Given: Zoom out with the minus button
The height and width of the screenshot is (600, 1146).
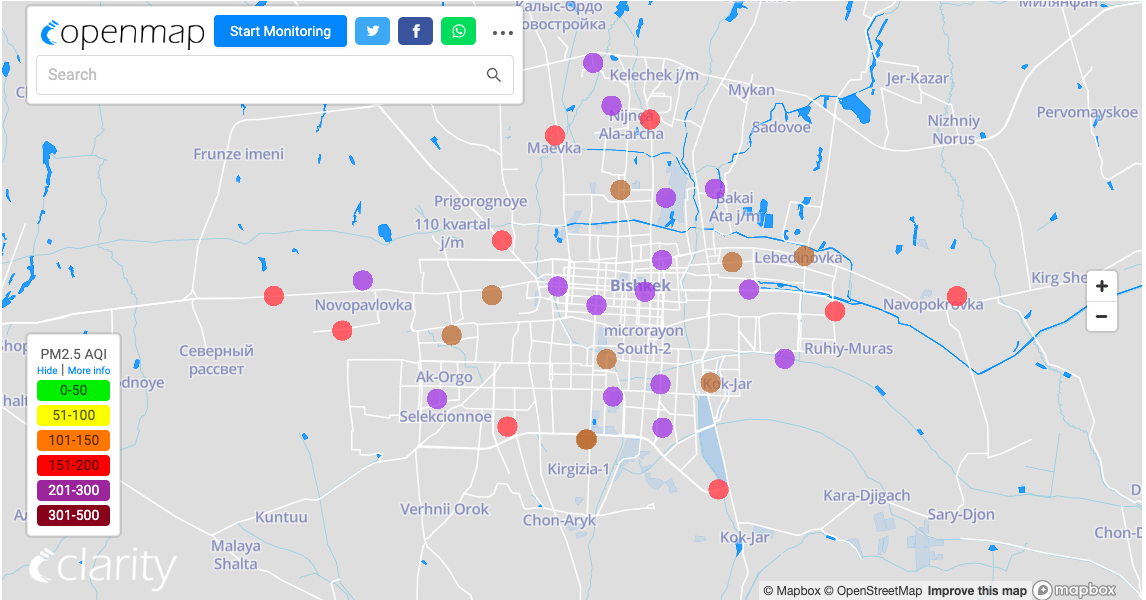Looking at the screenshot, I should pyautogui.click(x=1101, y=317).
